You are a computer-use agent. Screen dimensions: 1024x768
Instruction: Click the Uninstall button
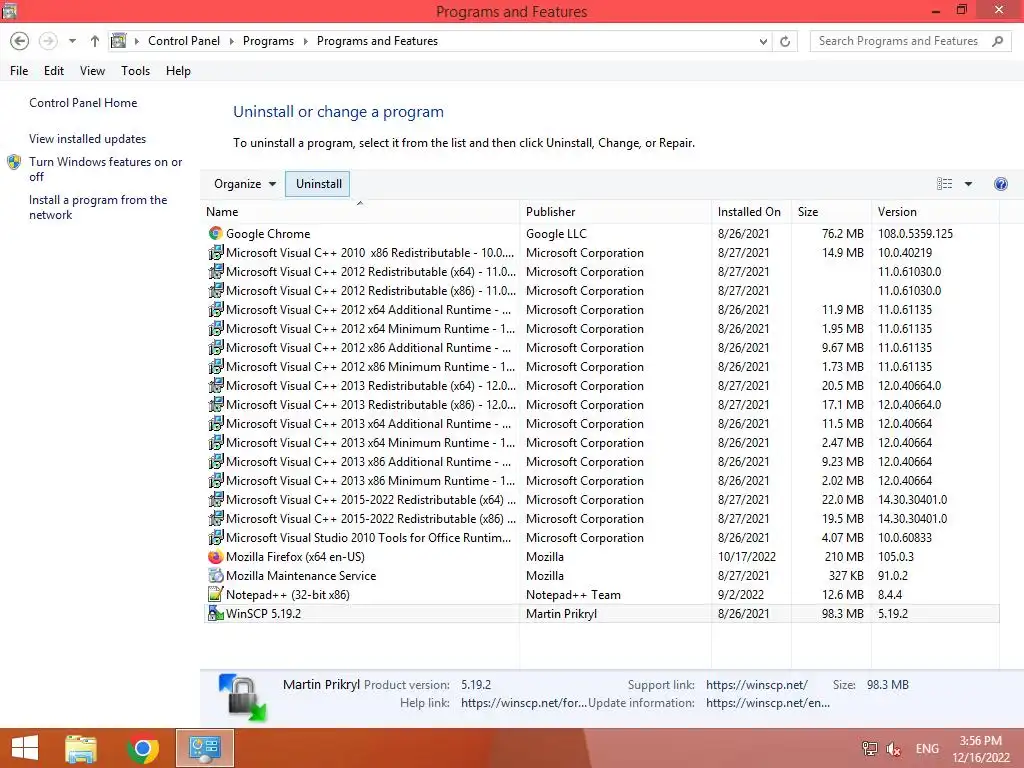pyautogui.click(x=318, y=184)
